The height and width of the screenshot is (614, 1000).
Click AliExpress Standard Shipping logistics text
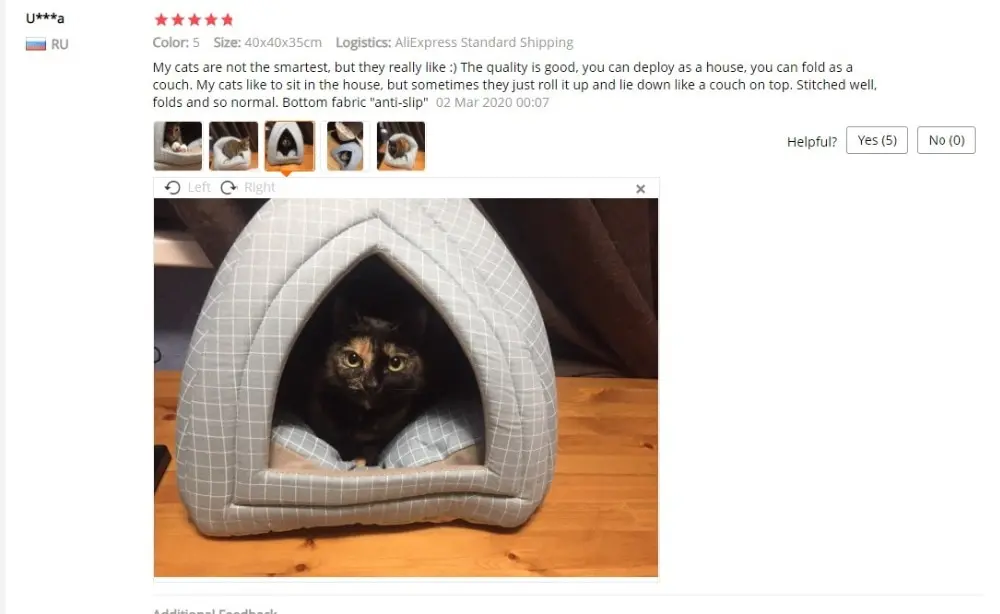click(x=484, y=42)
